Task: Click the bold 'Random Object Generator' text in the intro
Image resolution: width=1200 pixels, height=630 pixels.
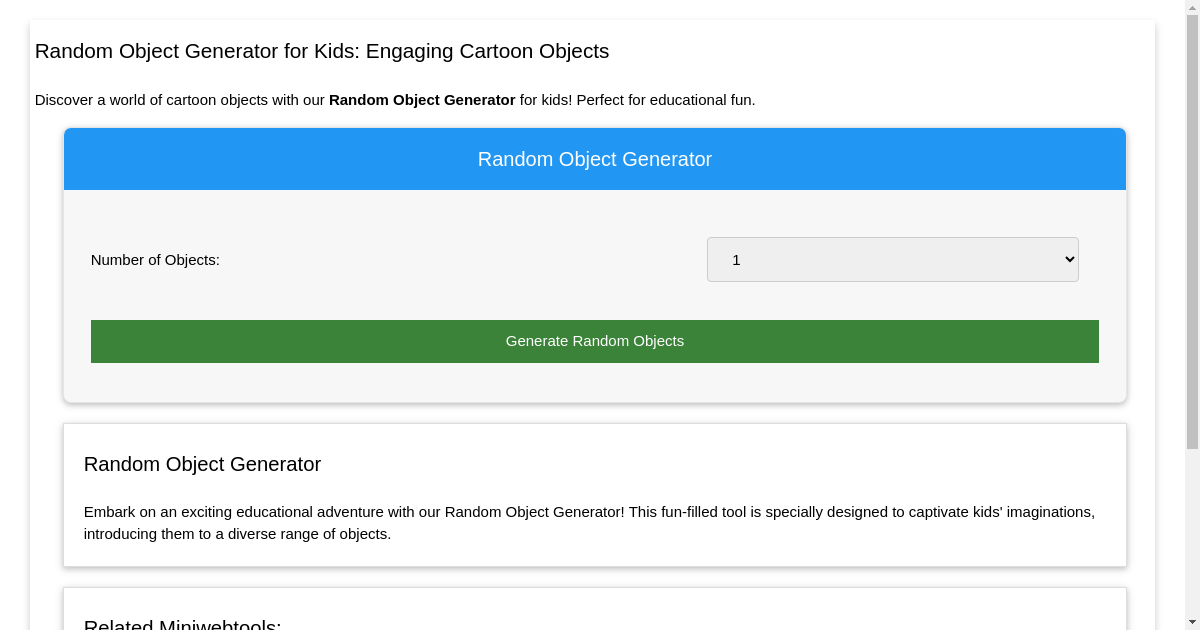Action: click(422, 100)
